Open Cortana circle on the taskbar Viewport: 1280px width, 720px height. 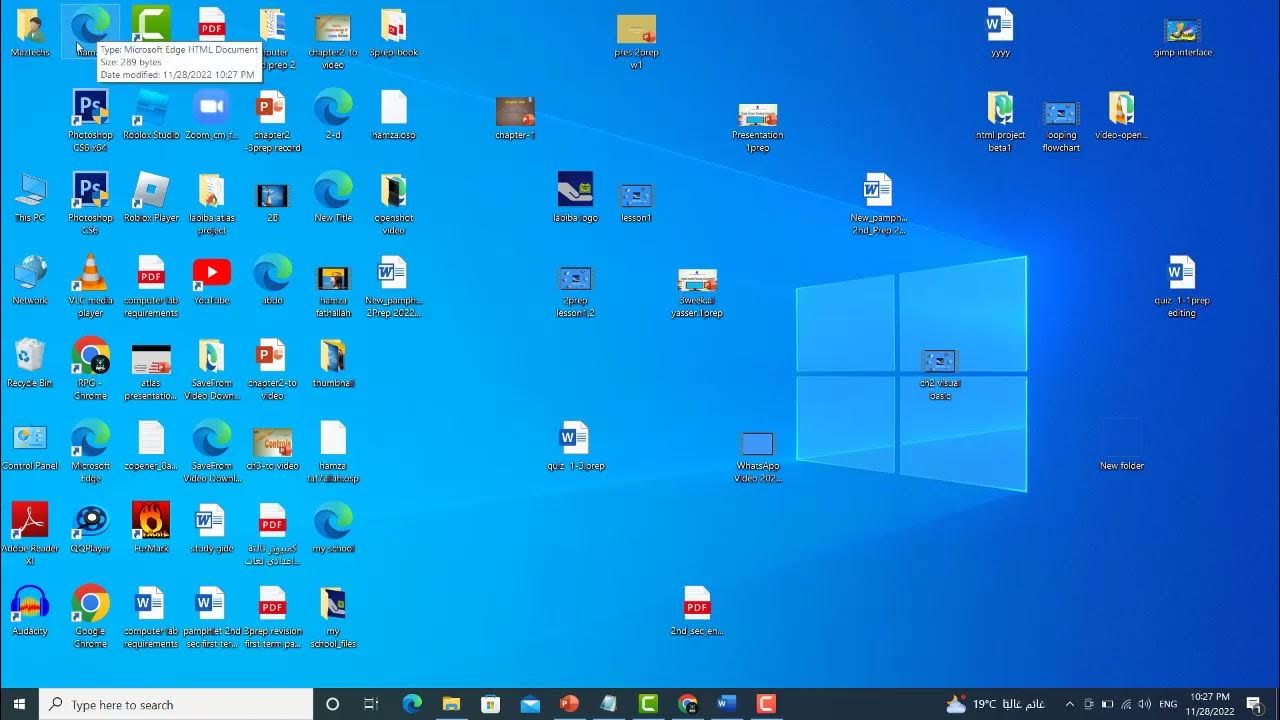coord(333,704)
